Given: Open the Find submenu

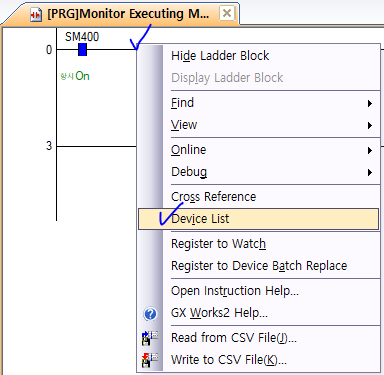Looking at the screenshot, I should pyautogui.click(x=259, y=103).
